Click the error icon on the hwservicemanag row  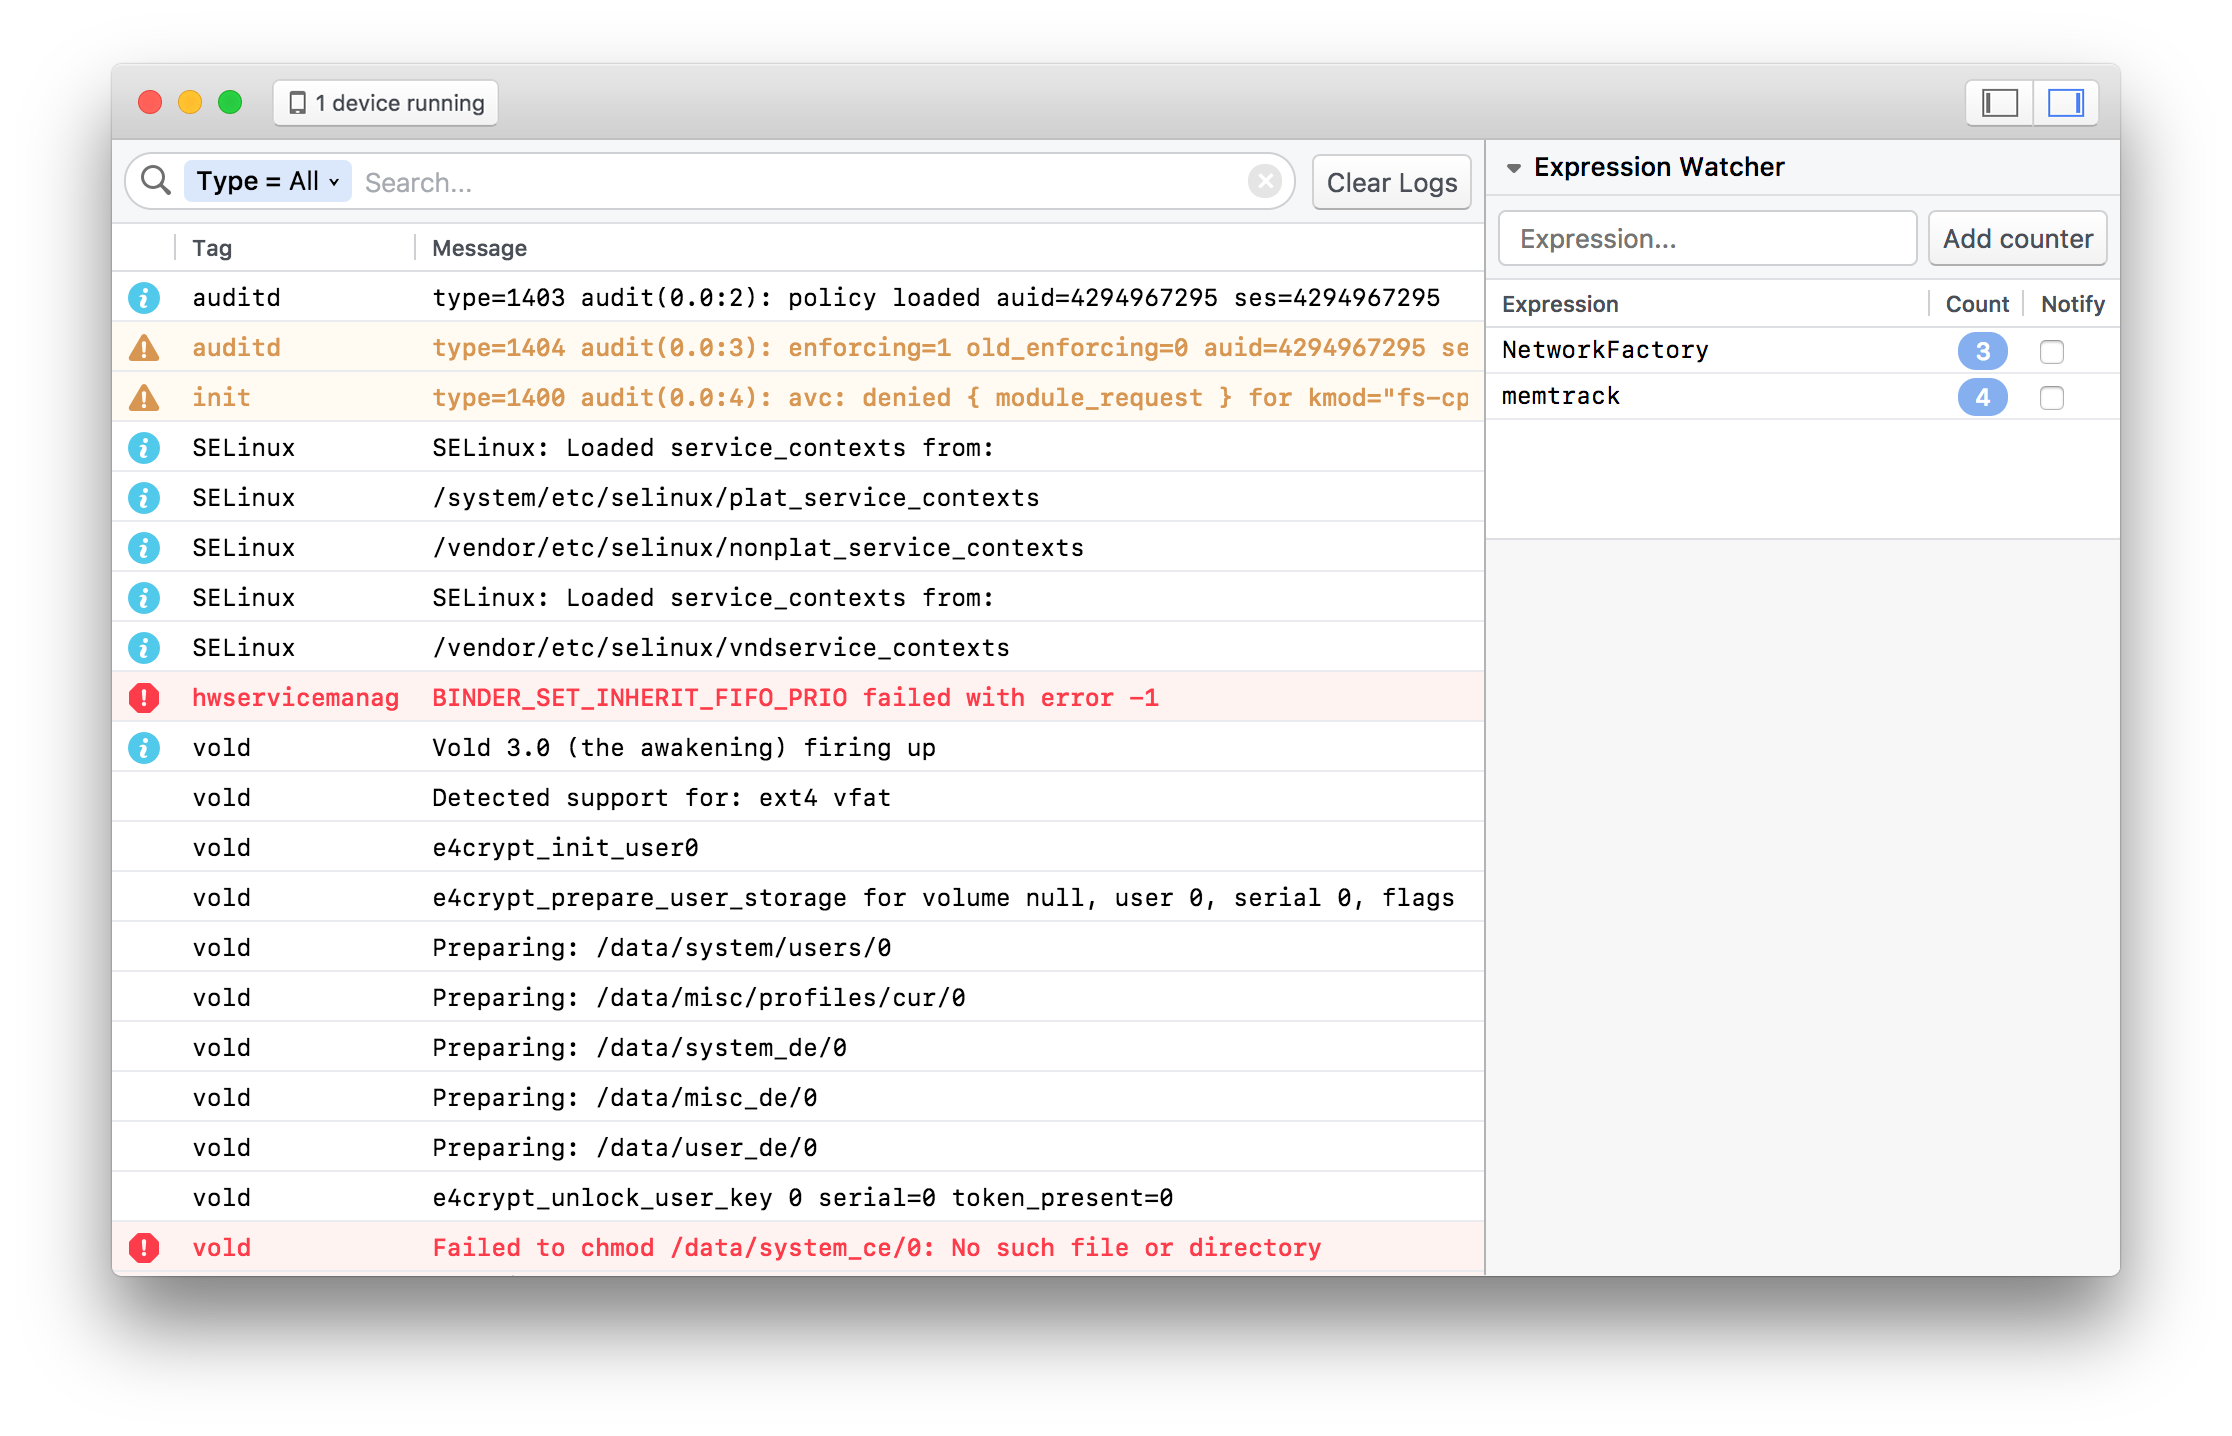point(144,697)
